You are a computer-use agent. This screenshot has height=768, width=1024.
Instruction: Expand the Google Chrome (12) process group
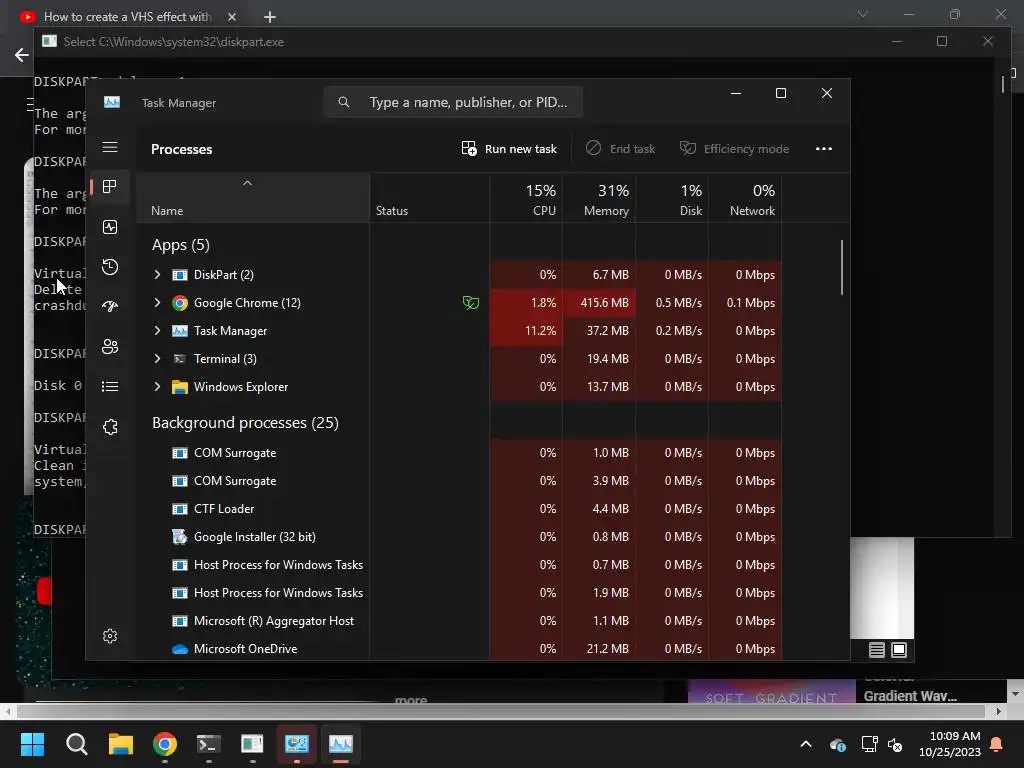[x=157, y=302]
